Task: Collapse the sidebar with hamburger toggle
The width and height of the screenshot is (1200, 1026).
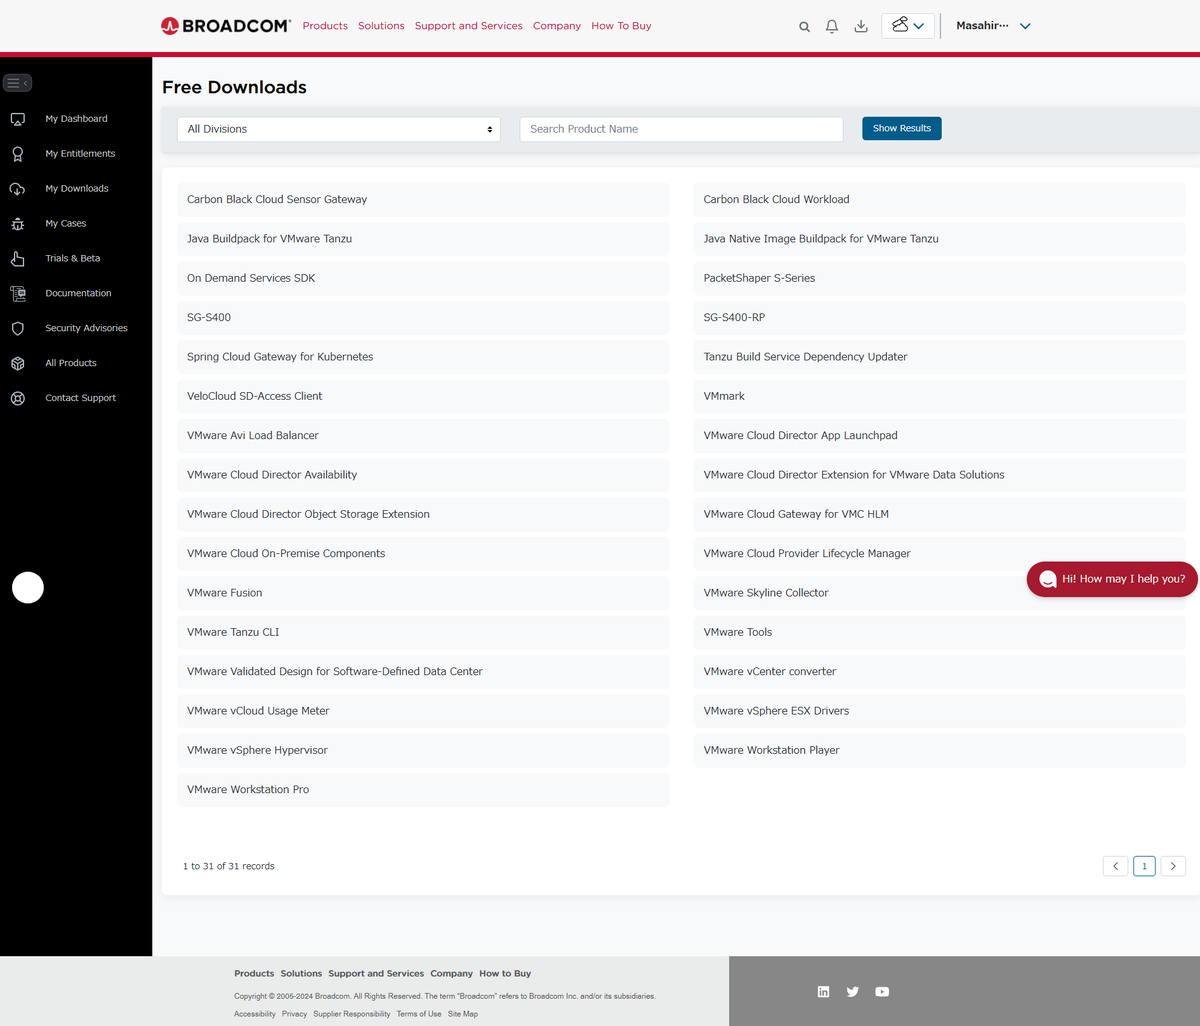Action: 17,83
